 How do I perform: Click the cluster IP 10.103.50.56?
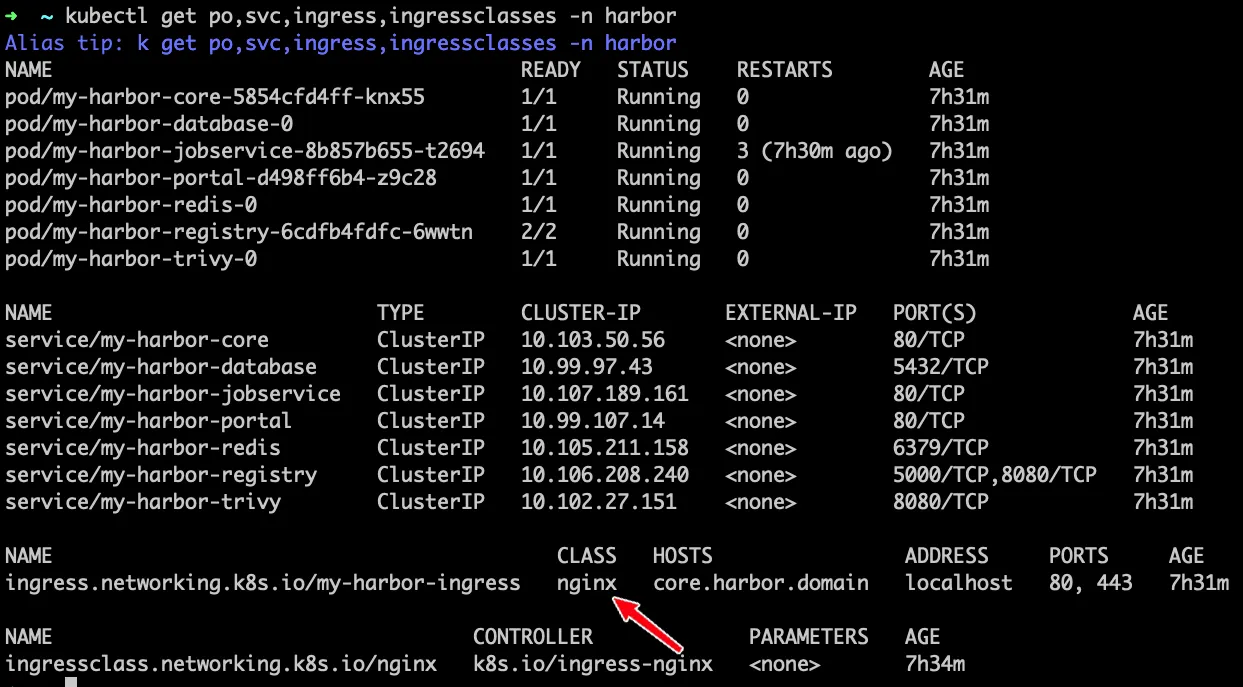pyautogui.click(x=592, y=340)
